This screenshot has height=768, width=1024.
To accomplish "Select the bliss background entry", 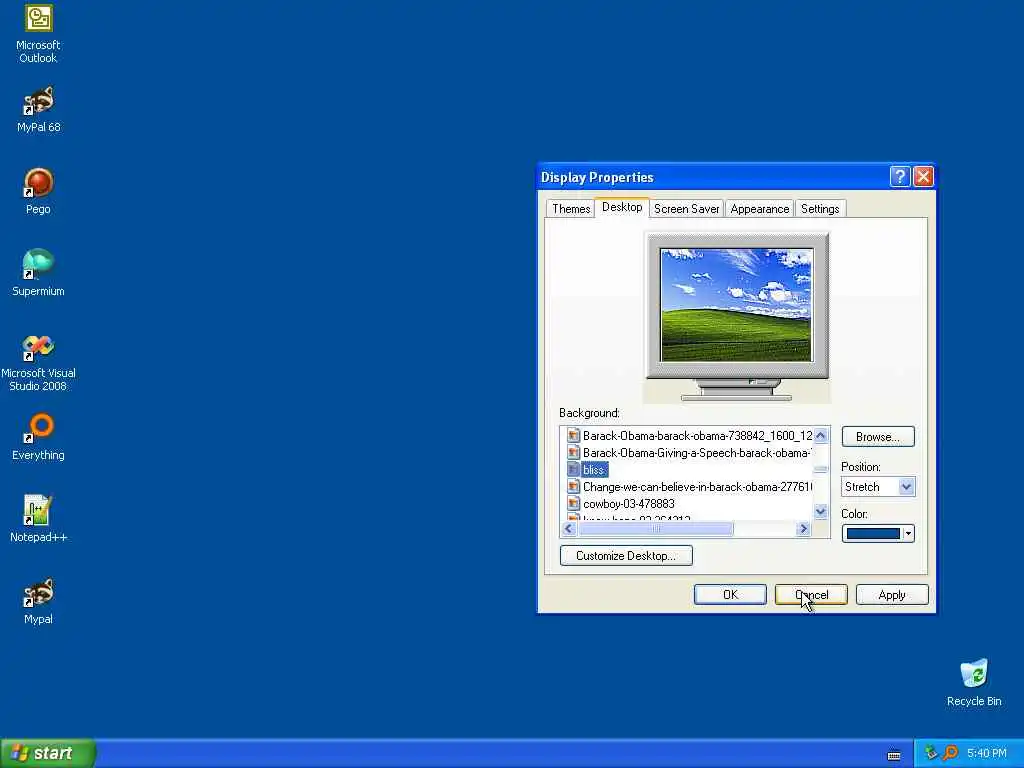I will pyautogui.click(x=594, y=470).
